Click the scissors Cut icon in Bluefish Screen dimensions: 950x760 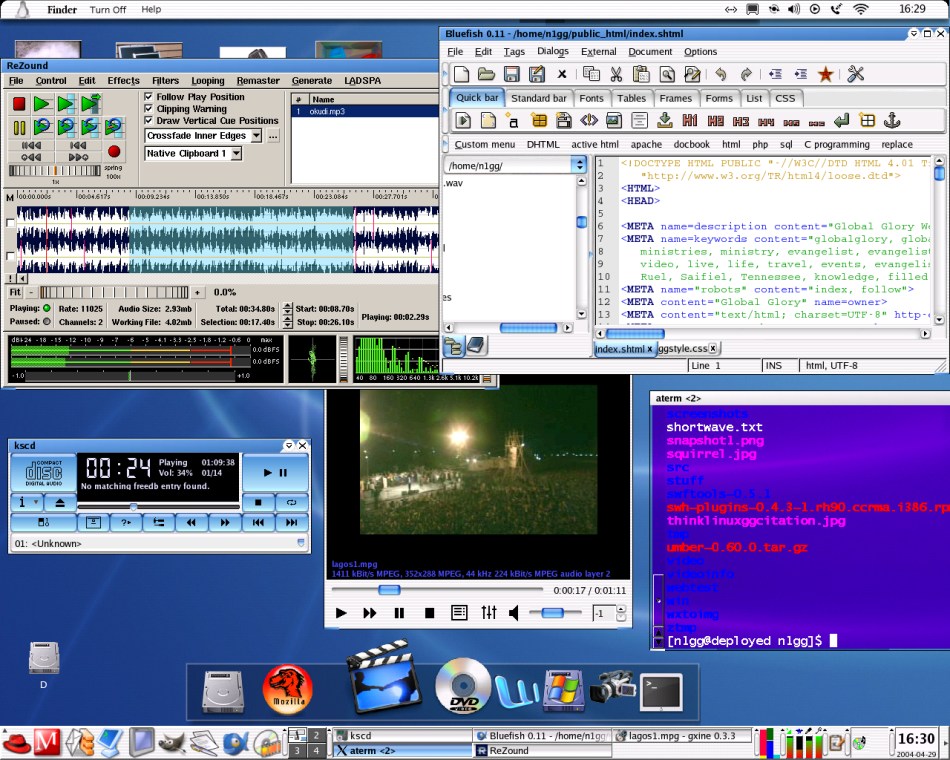tap(615, 74)
